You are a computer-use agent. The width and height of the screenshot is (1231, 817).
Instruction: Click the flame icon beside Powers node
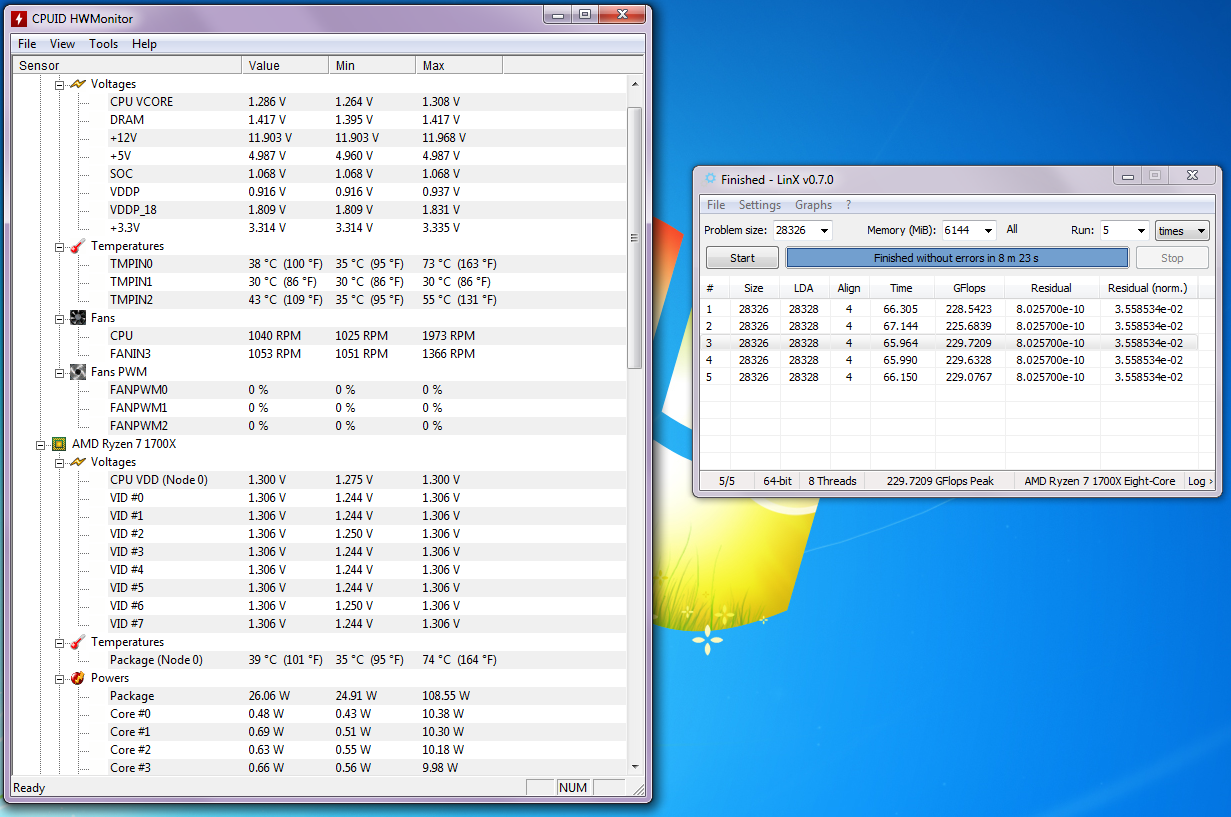point(78,678)
